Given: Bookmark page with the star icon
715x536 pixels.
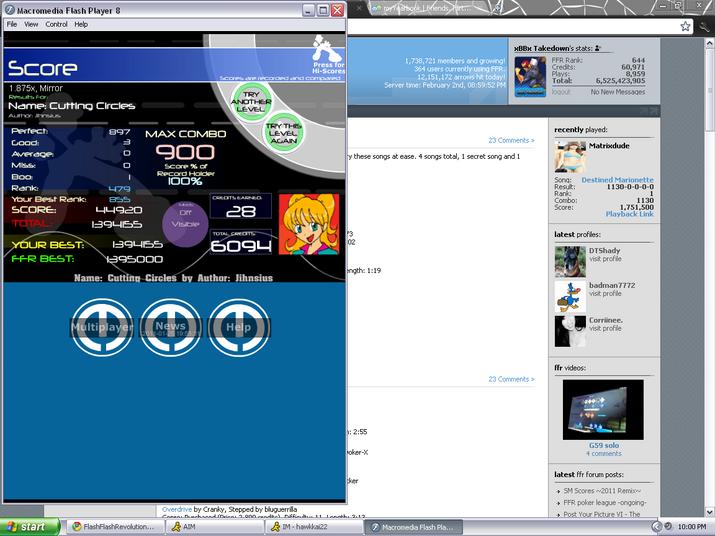Looking at the screenshot, I should tap(685, 26).
